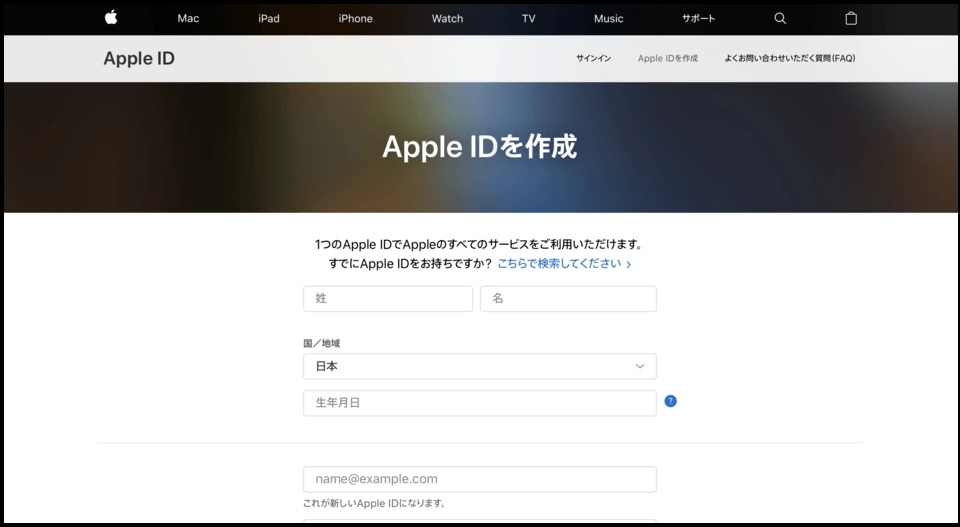Open よくお問い合わせいただく質問(FAQ) link
This screenshot has width=960, height=527.
pyautogui.click(x=790, y=58)
